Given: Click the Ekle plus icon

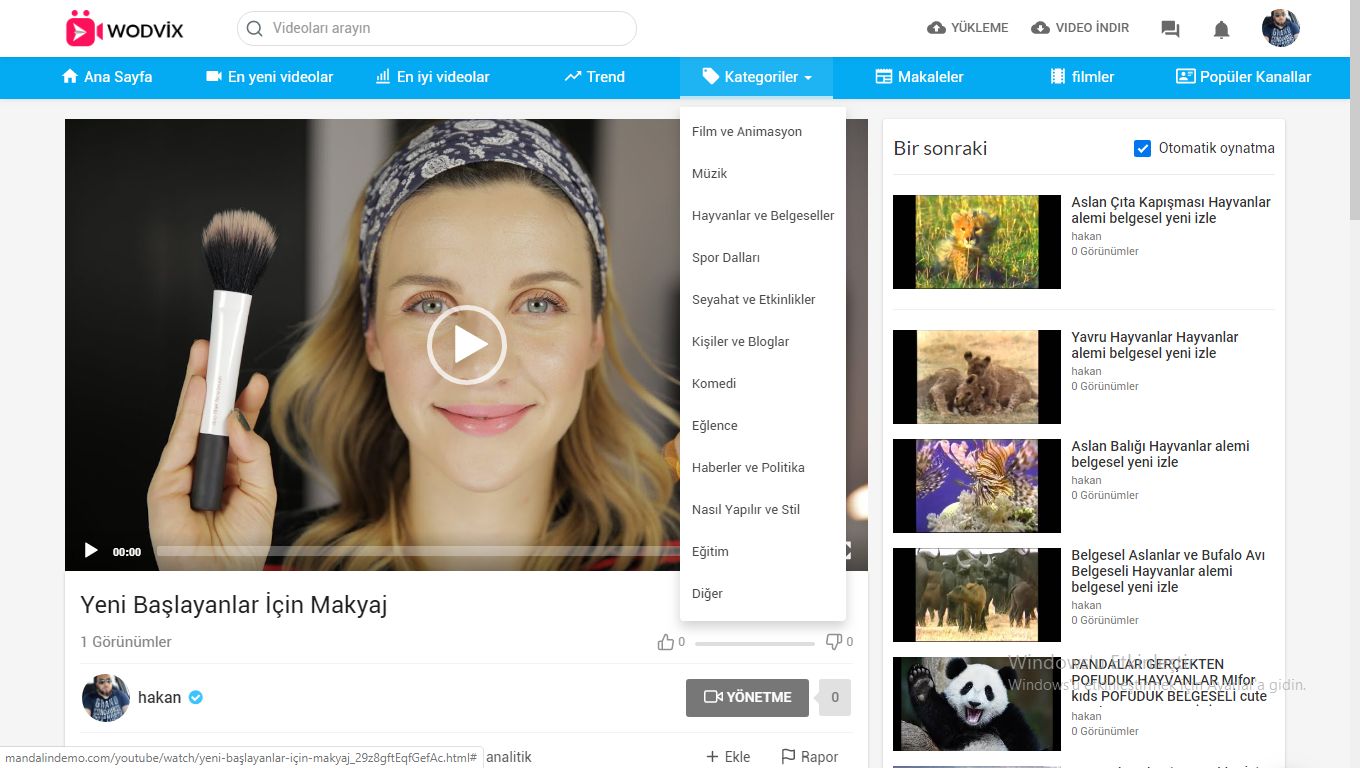Looking at the screenshot, I should (712, 757).
